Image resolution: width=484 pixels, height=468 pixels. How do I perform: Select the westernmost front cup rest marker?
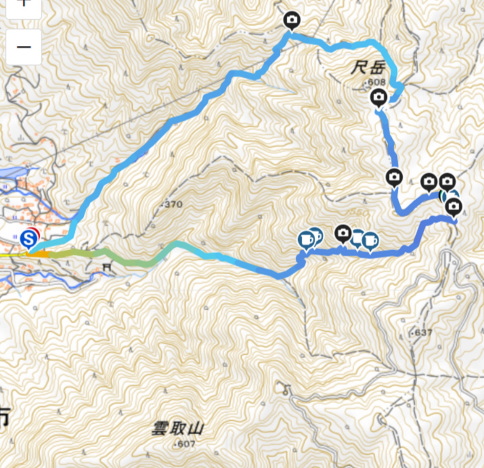pos(306,241)
